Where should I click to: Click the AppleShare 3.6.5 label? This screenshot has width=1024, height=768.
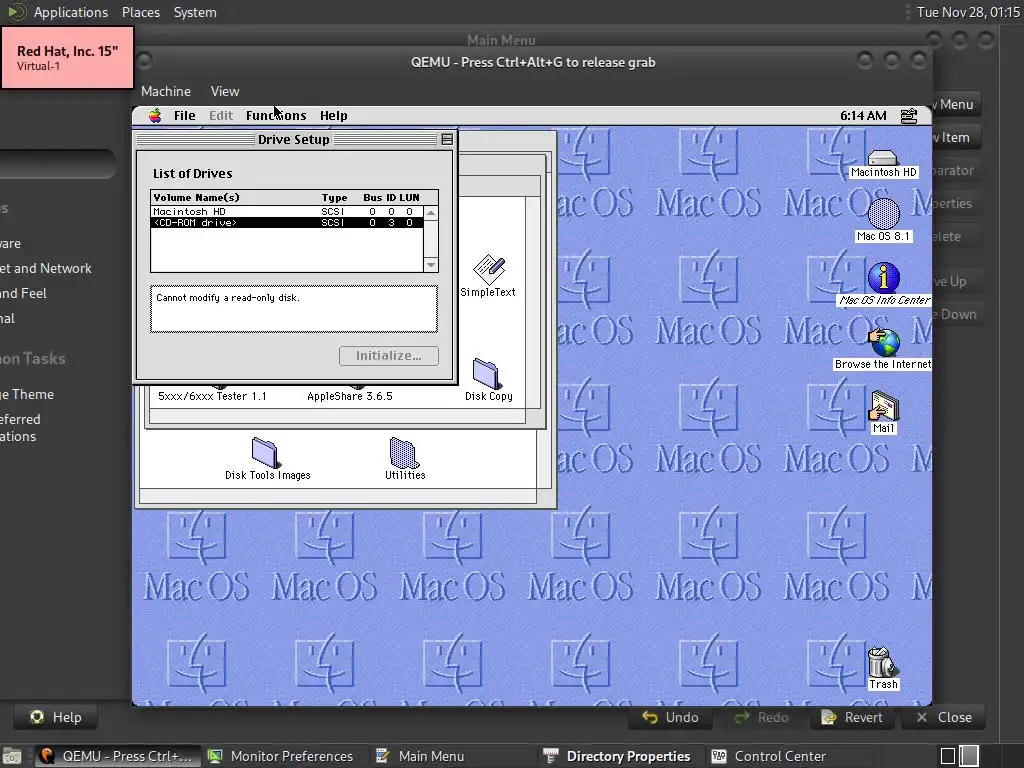coord(349,396)
